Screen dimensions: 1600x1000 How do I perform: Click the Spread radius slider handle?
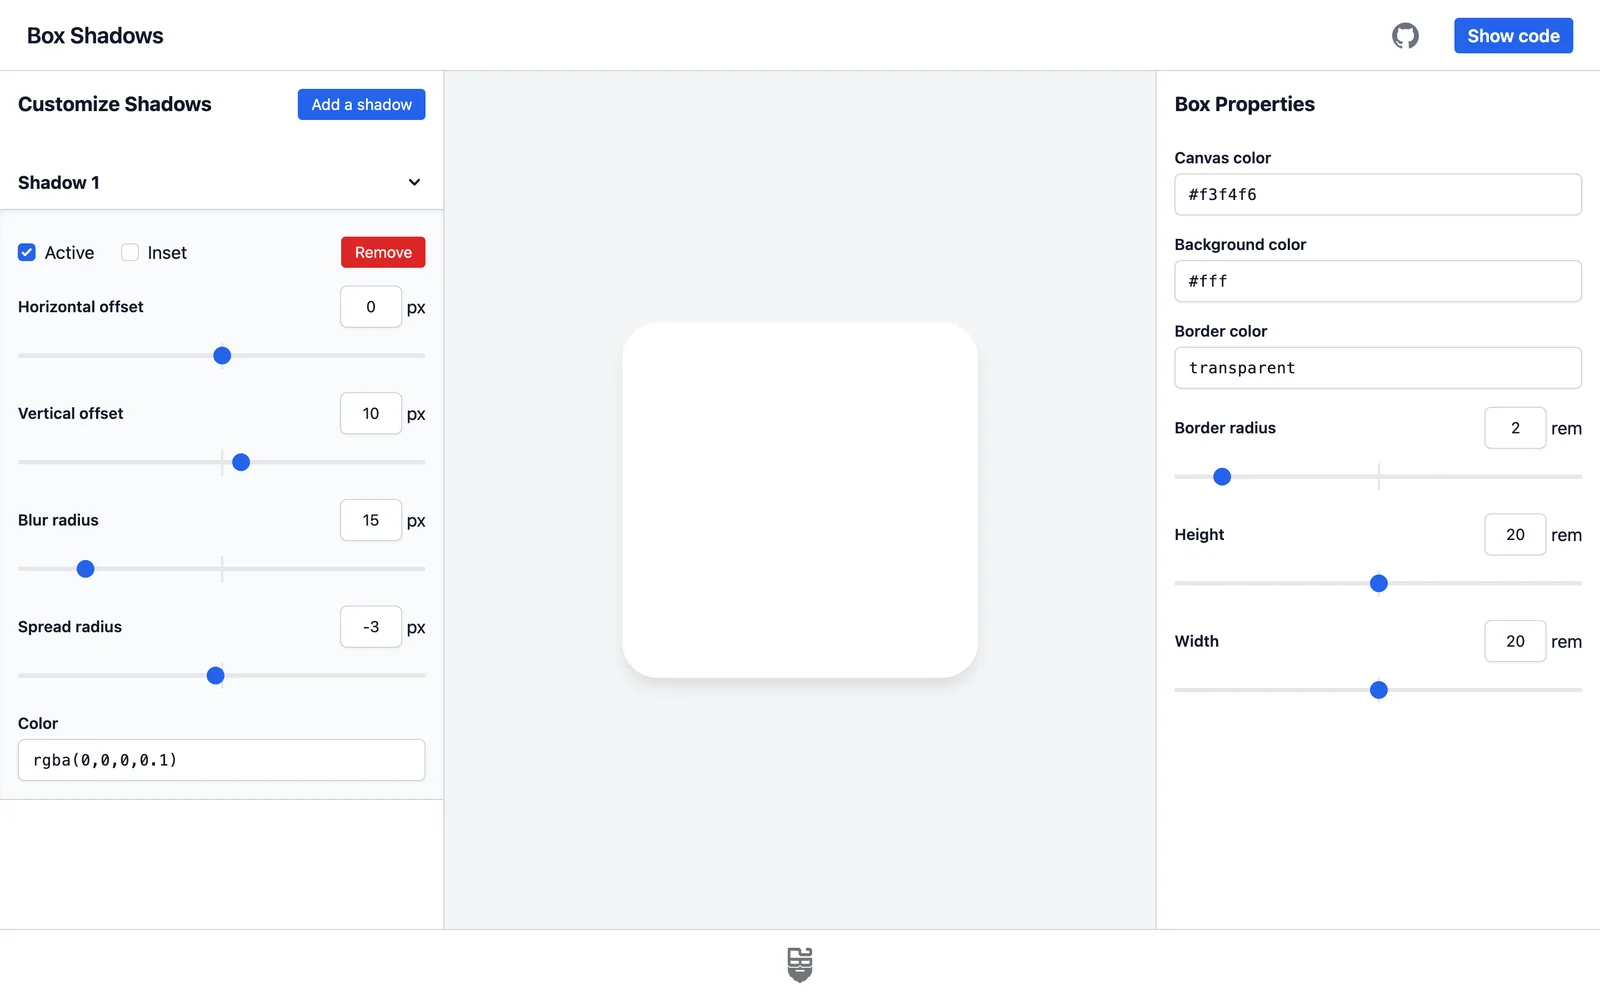(215, 676)
